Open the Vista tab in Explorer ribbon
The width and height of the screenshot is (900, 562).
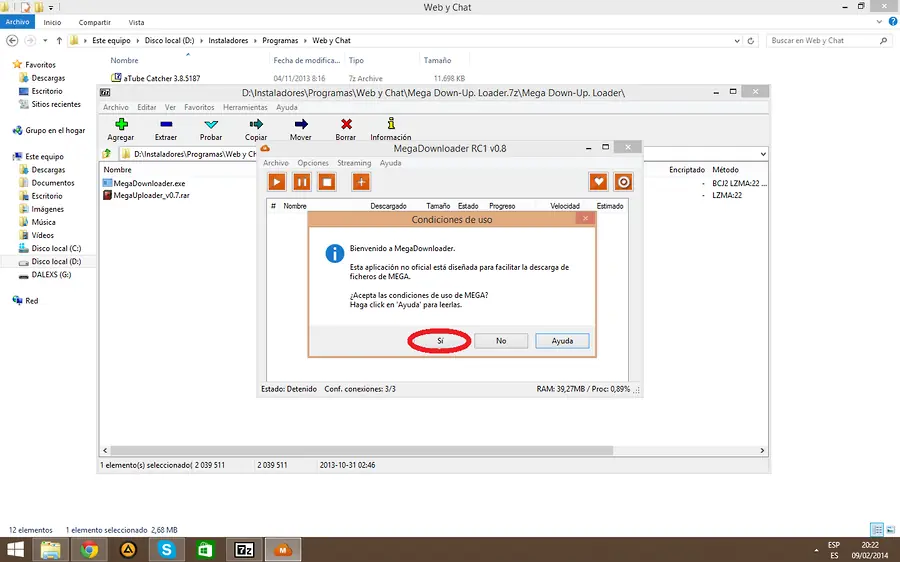click(137, 22)
